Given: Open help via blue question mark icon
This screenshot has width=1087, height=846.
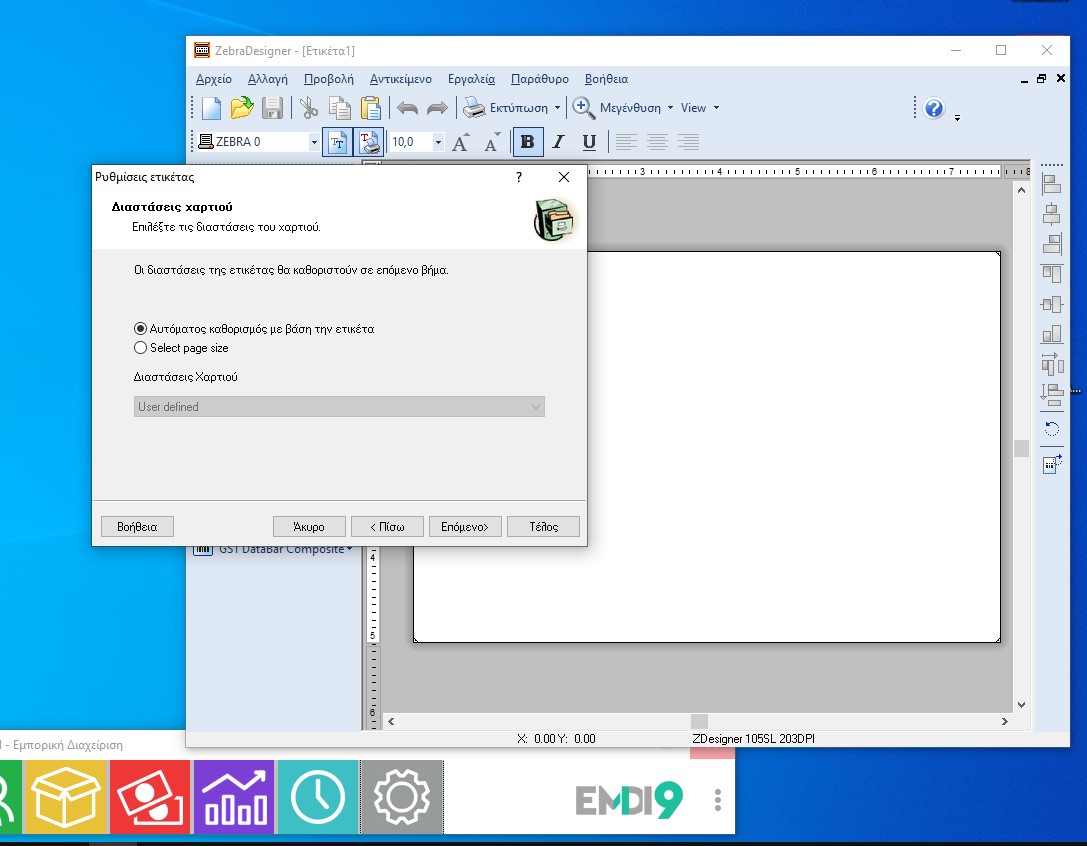Looking at the screenshot, I should coord(934,108).
